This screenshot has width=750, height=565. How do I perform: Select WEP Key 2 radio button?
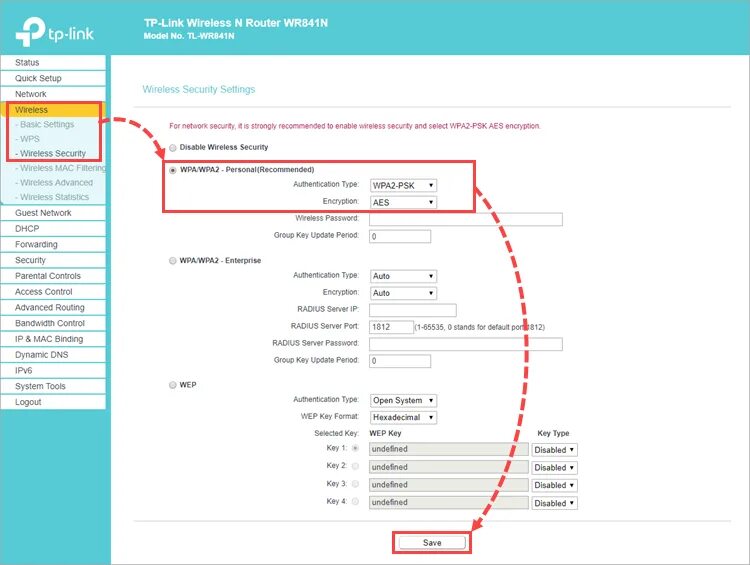pyautogui.click(x=355, y=466)
